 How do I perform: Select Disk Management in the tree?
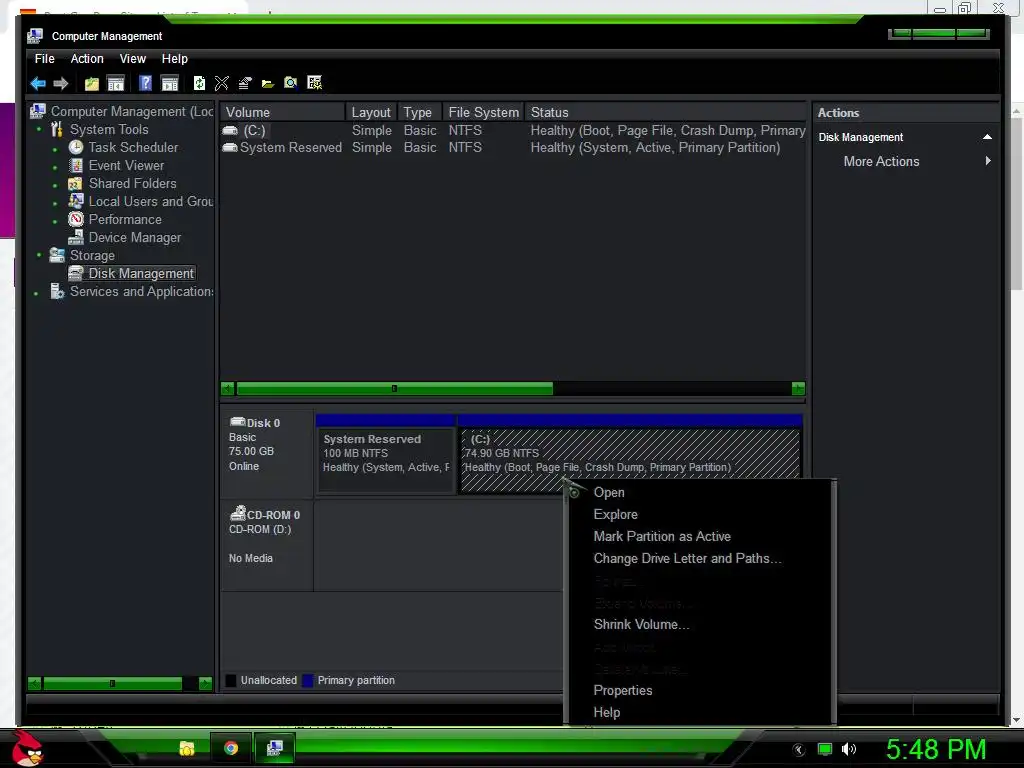(x=141, y=274)
